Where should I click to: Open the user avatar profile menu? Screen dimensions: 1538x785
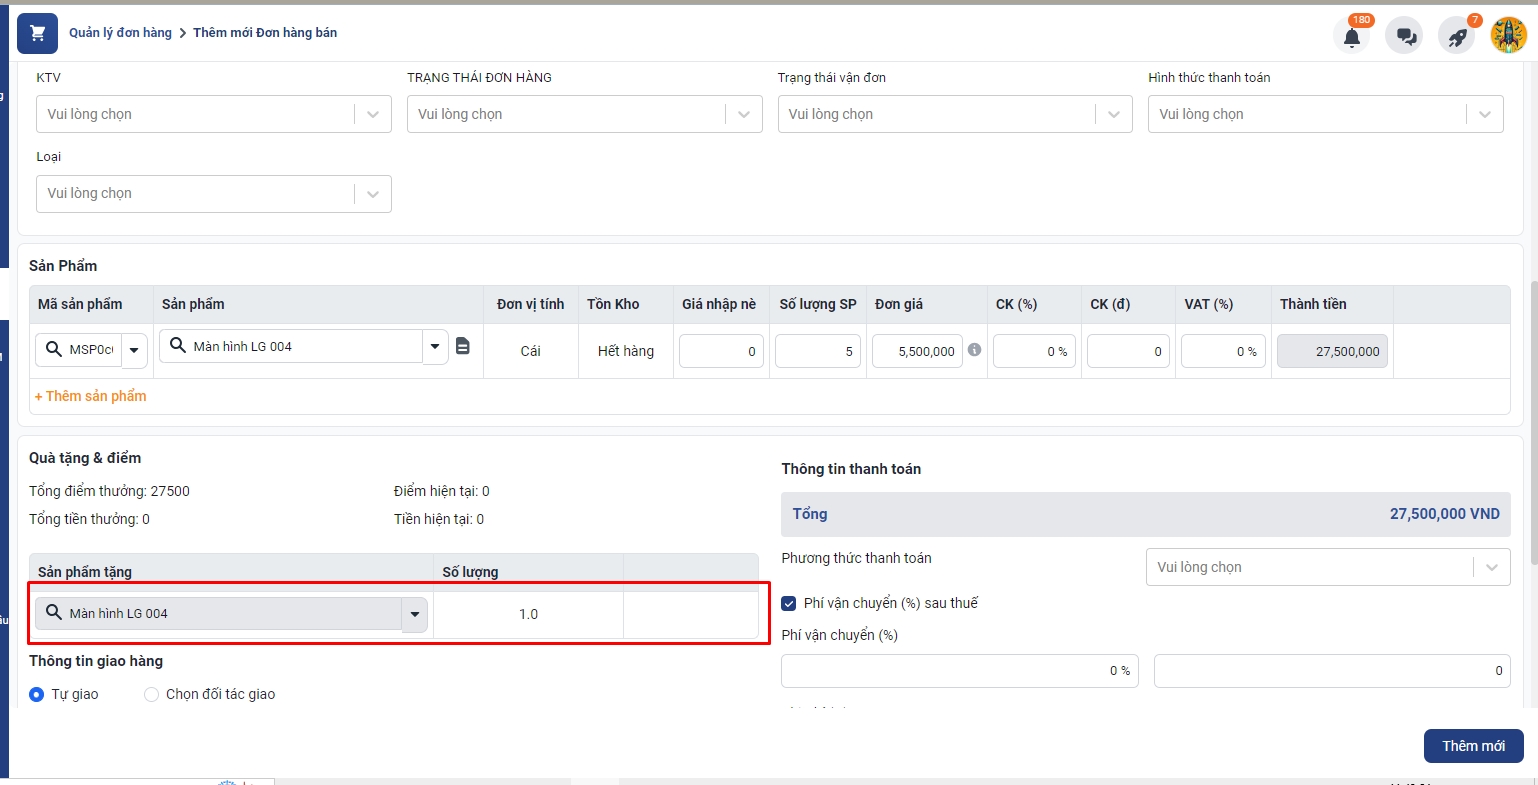point(1508,35)
